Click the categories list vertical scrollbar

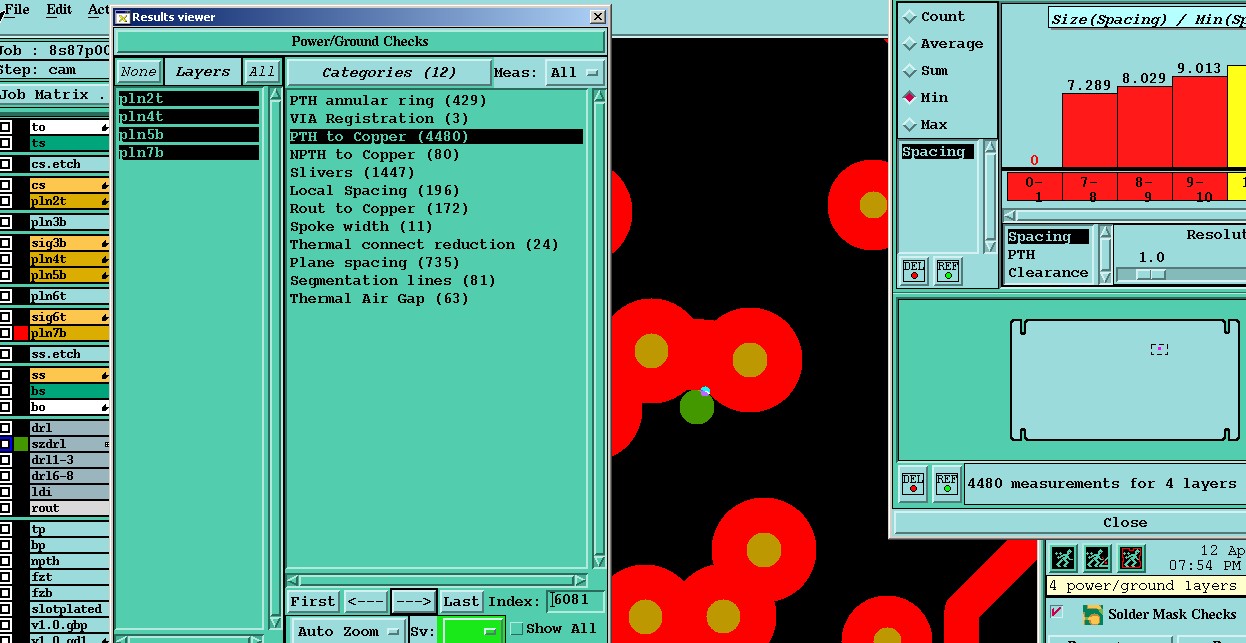click(x=599, y=329)
